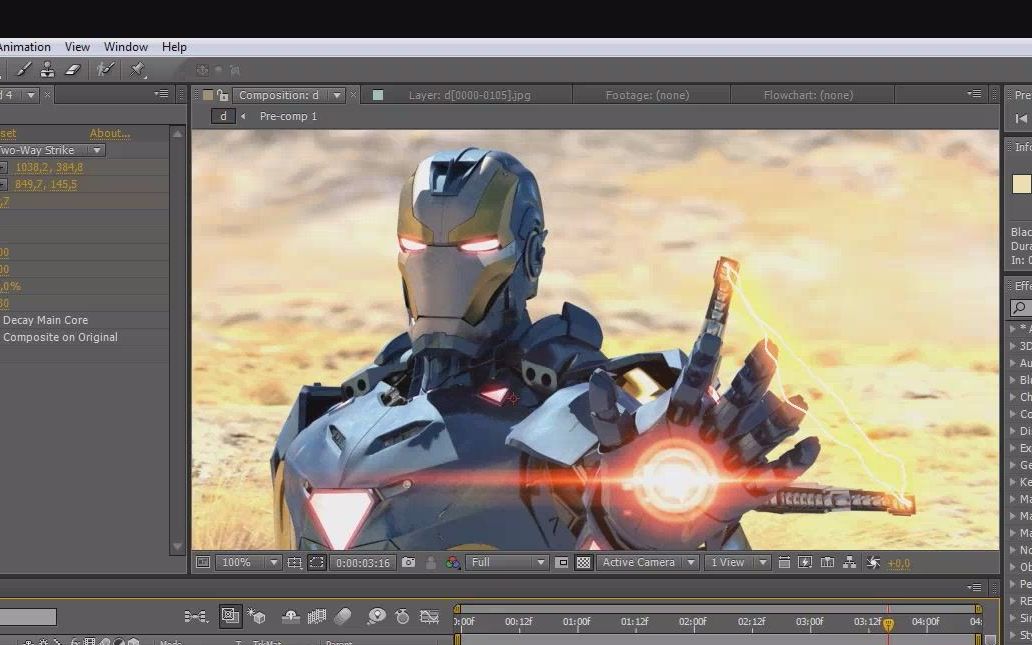Screen dimensions: 1032x645
Task: Go to first frame in Preview panel
Action: click(1021, 118)
